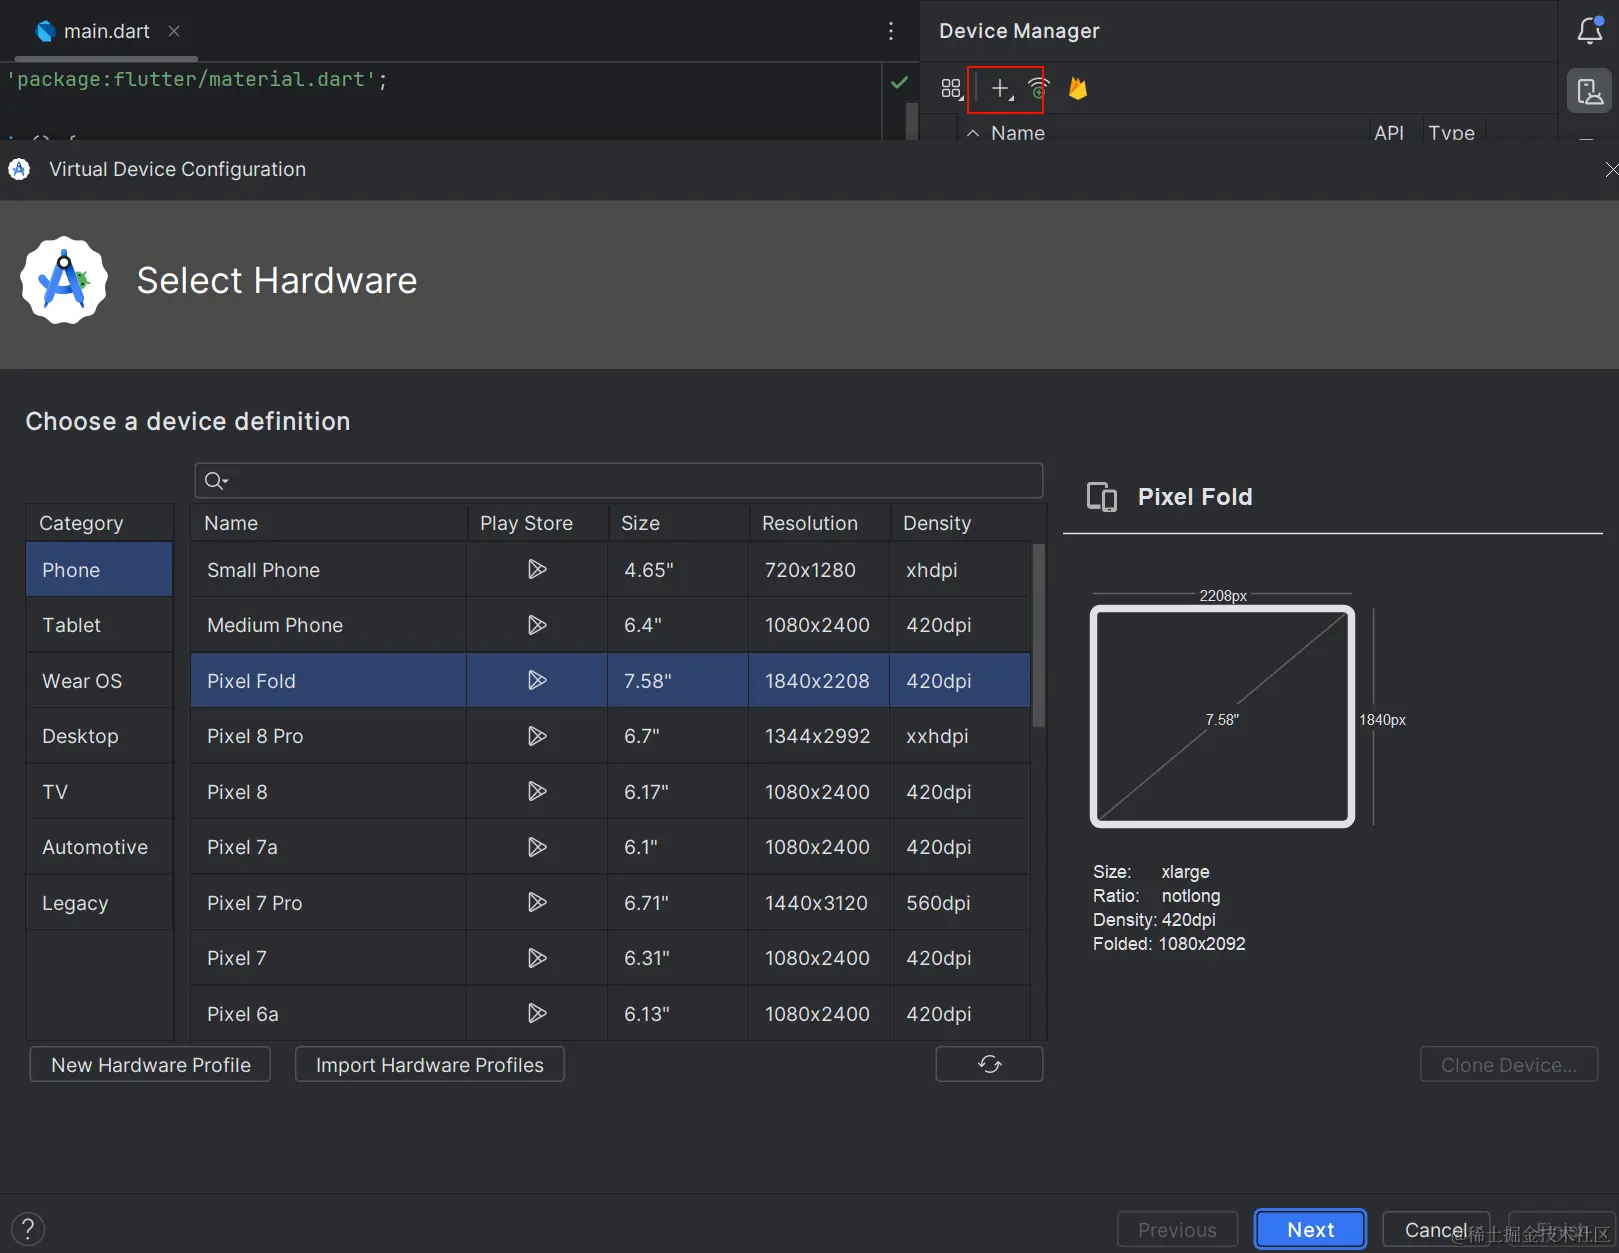Click the group devices icon in Device Manager
Screen dimensions: 1619x1253
[952, 89]
